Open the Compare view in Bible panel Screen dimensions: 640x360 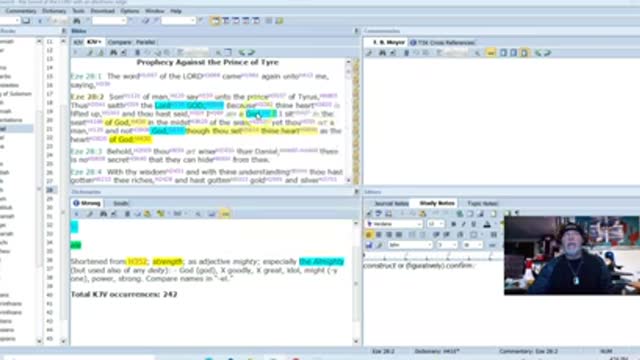point(119,42)
